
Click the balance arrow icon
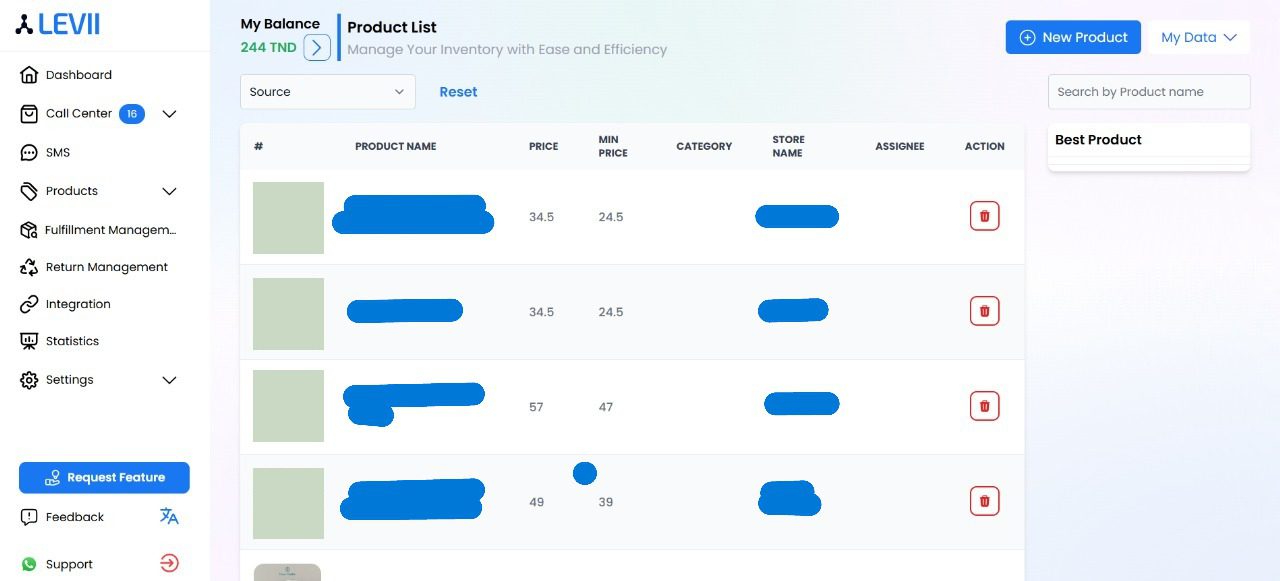(317, 47)
